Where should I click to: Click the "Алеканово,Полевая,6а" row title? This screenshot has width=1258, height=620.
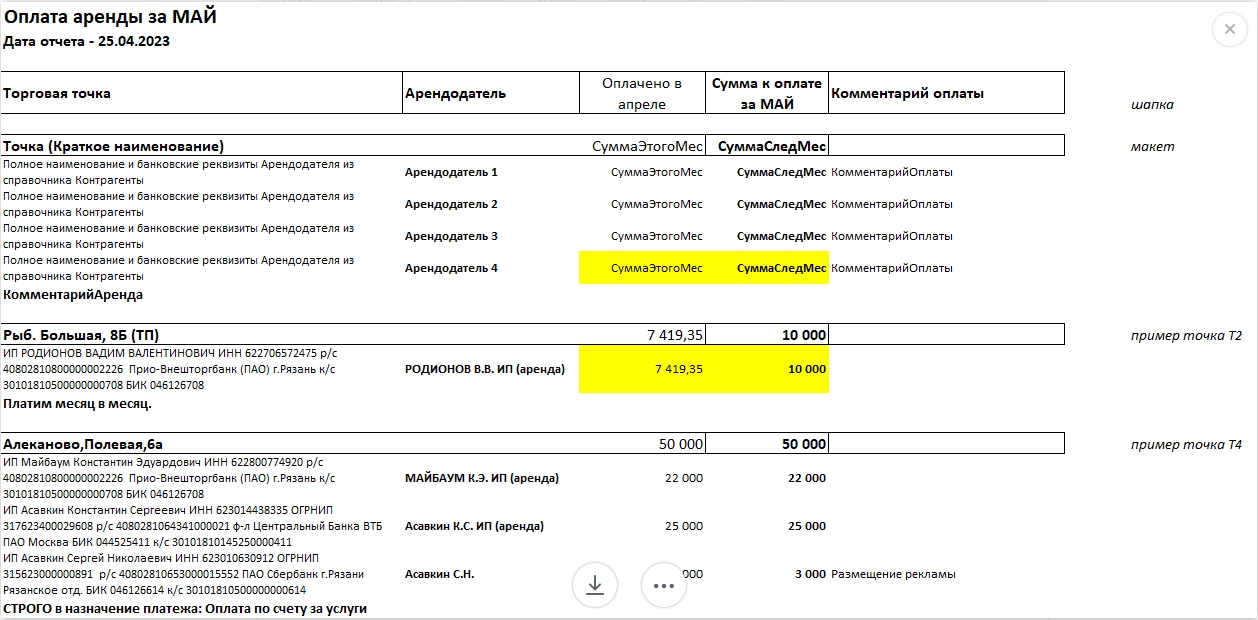click(x=83, y=444)
